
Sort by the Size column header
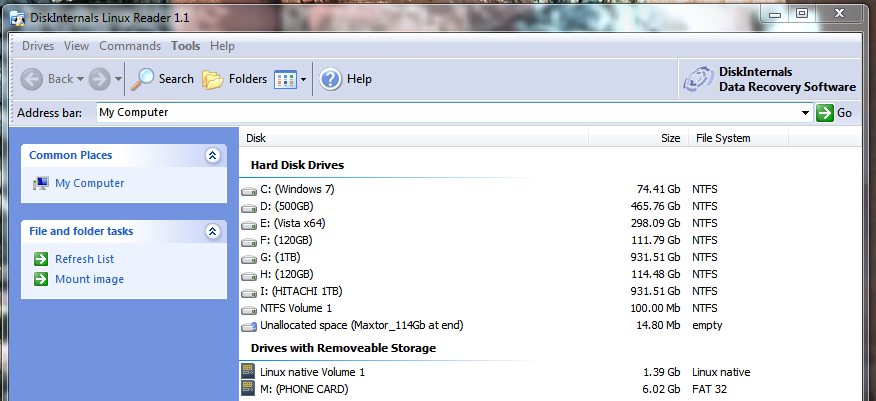670,138
